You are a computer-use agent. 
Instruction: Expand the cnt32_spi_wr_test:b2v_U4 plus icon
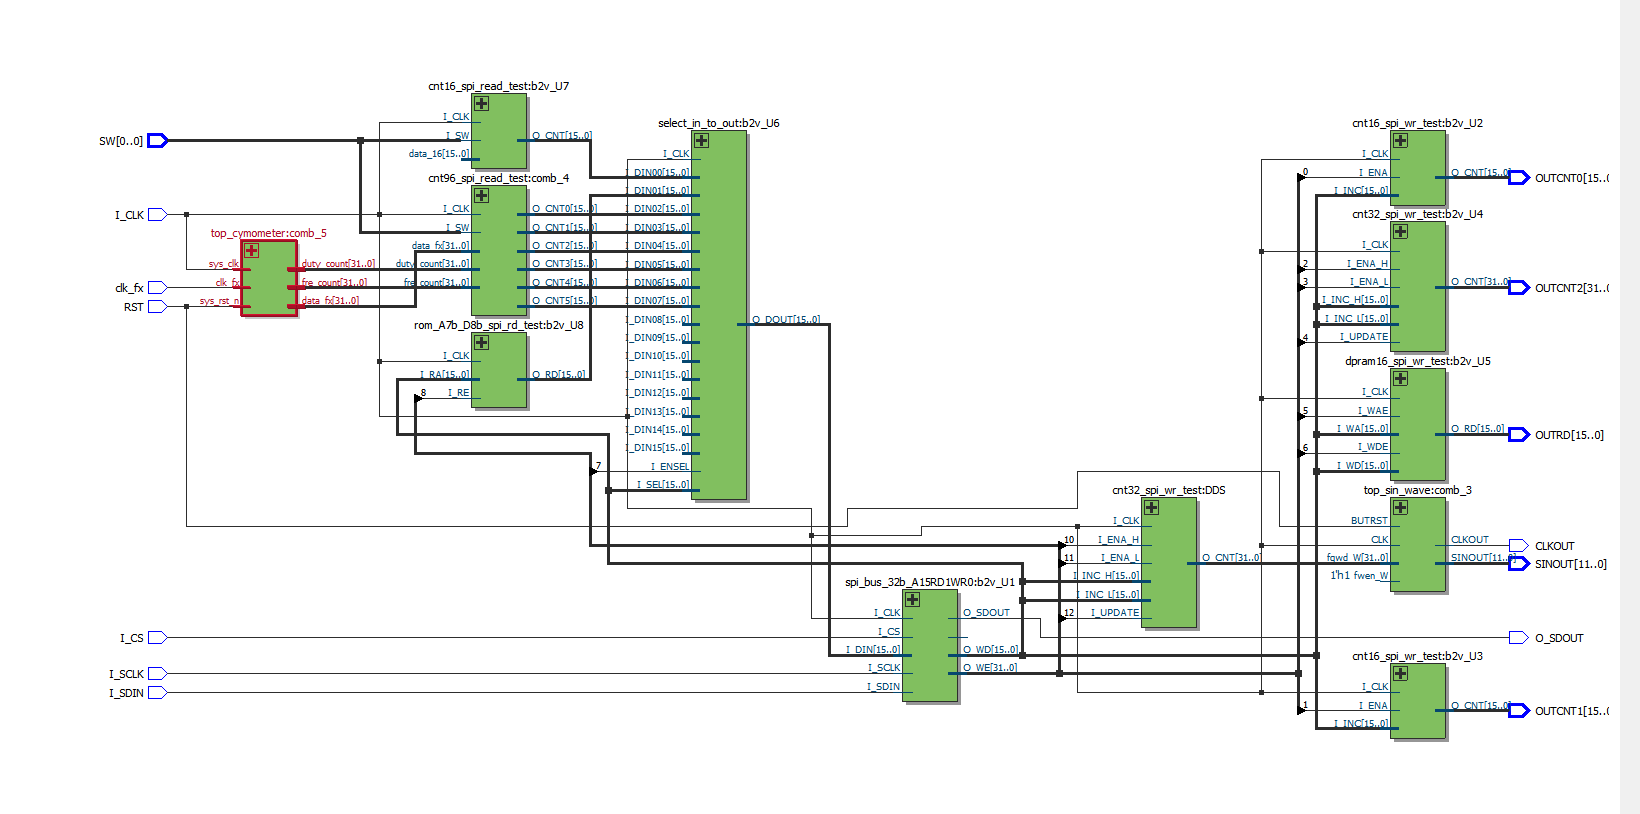[1400, 231]
